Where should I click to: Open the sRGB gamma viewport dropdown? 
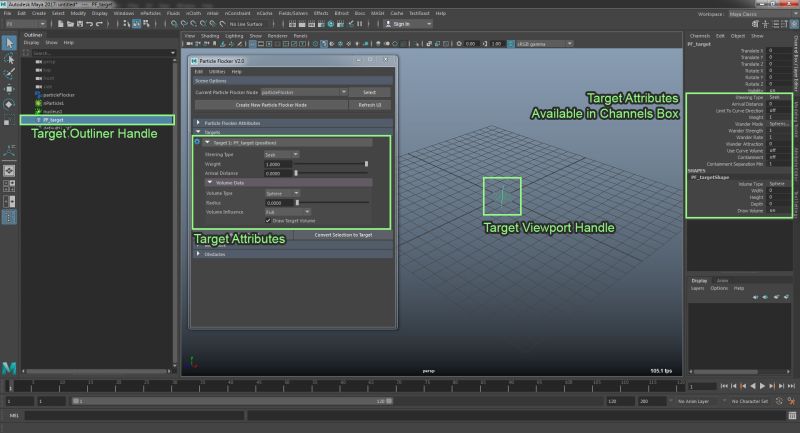(x=544, y=44)
